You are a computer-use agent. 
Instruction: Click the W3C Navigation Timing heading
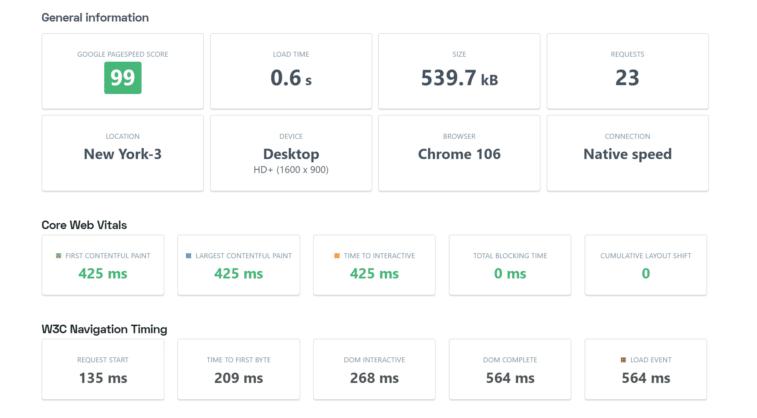tap(104, 329)
